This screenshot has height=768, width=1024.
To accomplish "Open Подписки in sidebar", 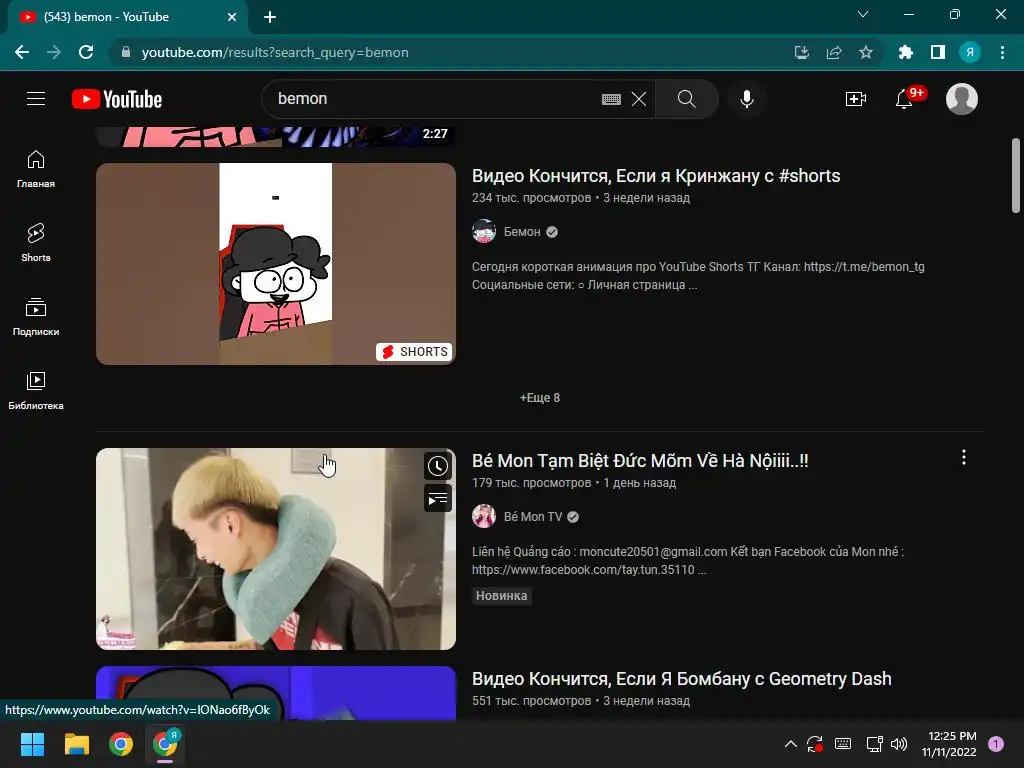I will click(x=36, y=317).
